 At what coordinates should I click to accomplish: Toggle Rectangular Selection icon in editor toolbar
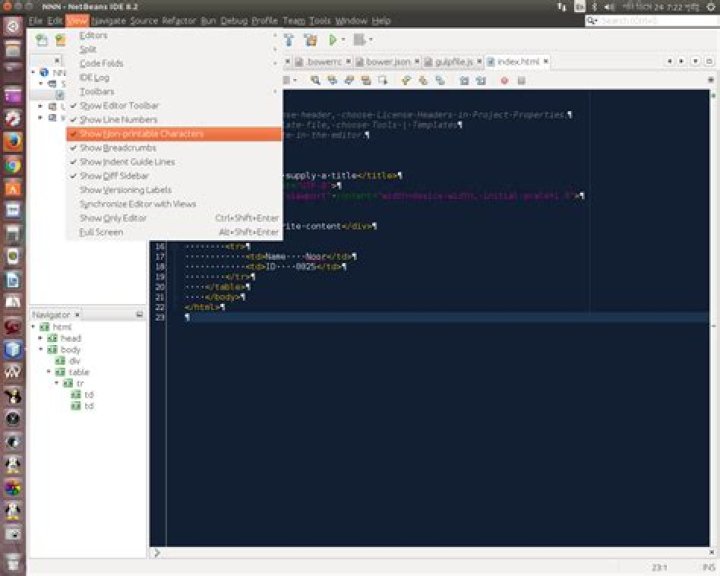coord(382,80)
